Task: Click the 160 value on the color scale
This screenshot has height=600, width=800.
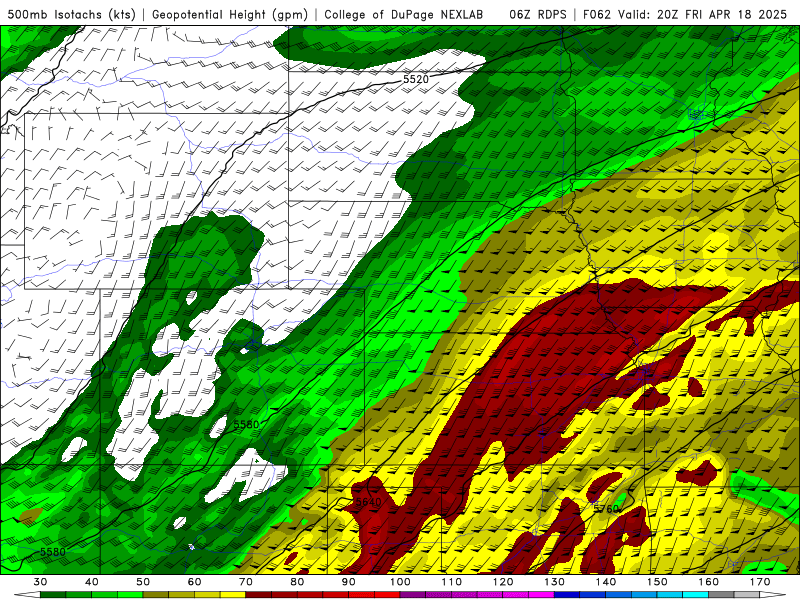Action: click(x=709, y=582)
